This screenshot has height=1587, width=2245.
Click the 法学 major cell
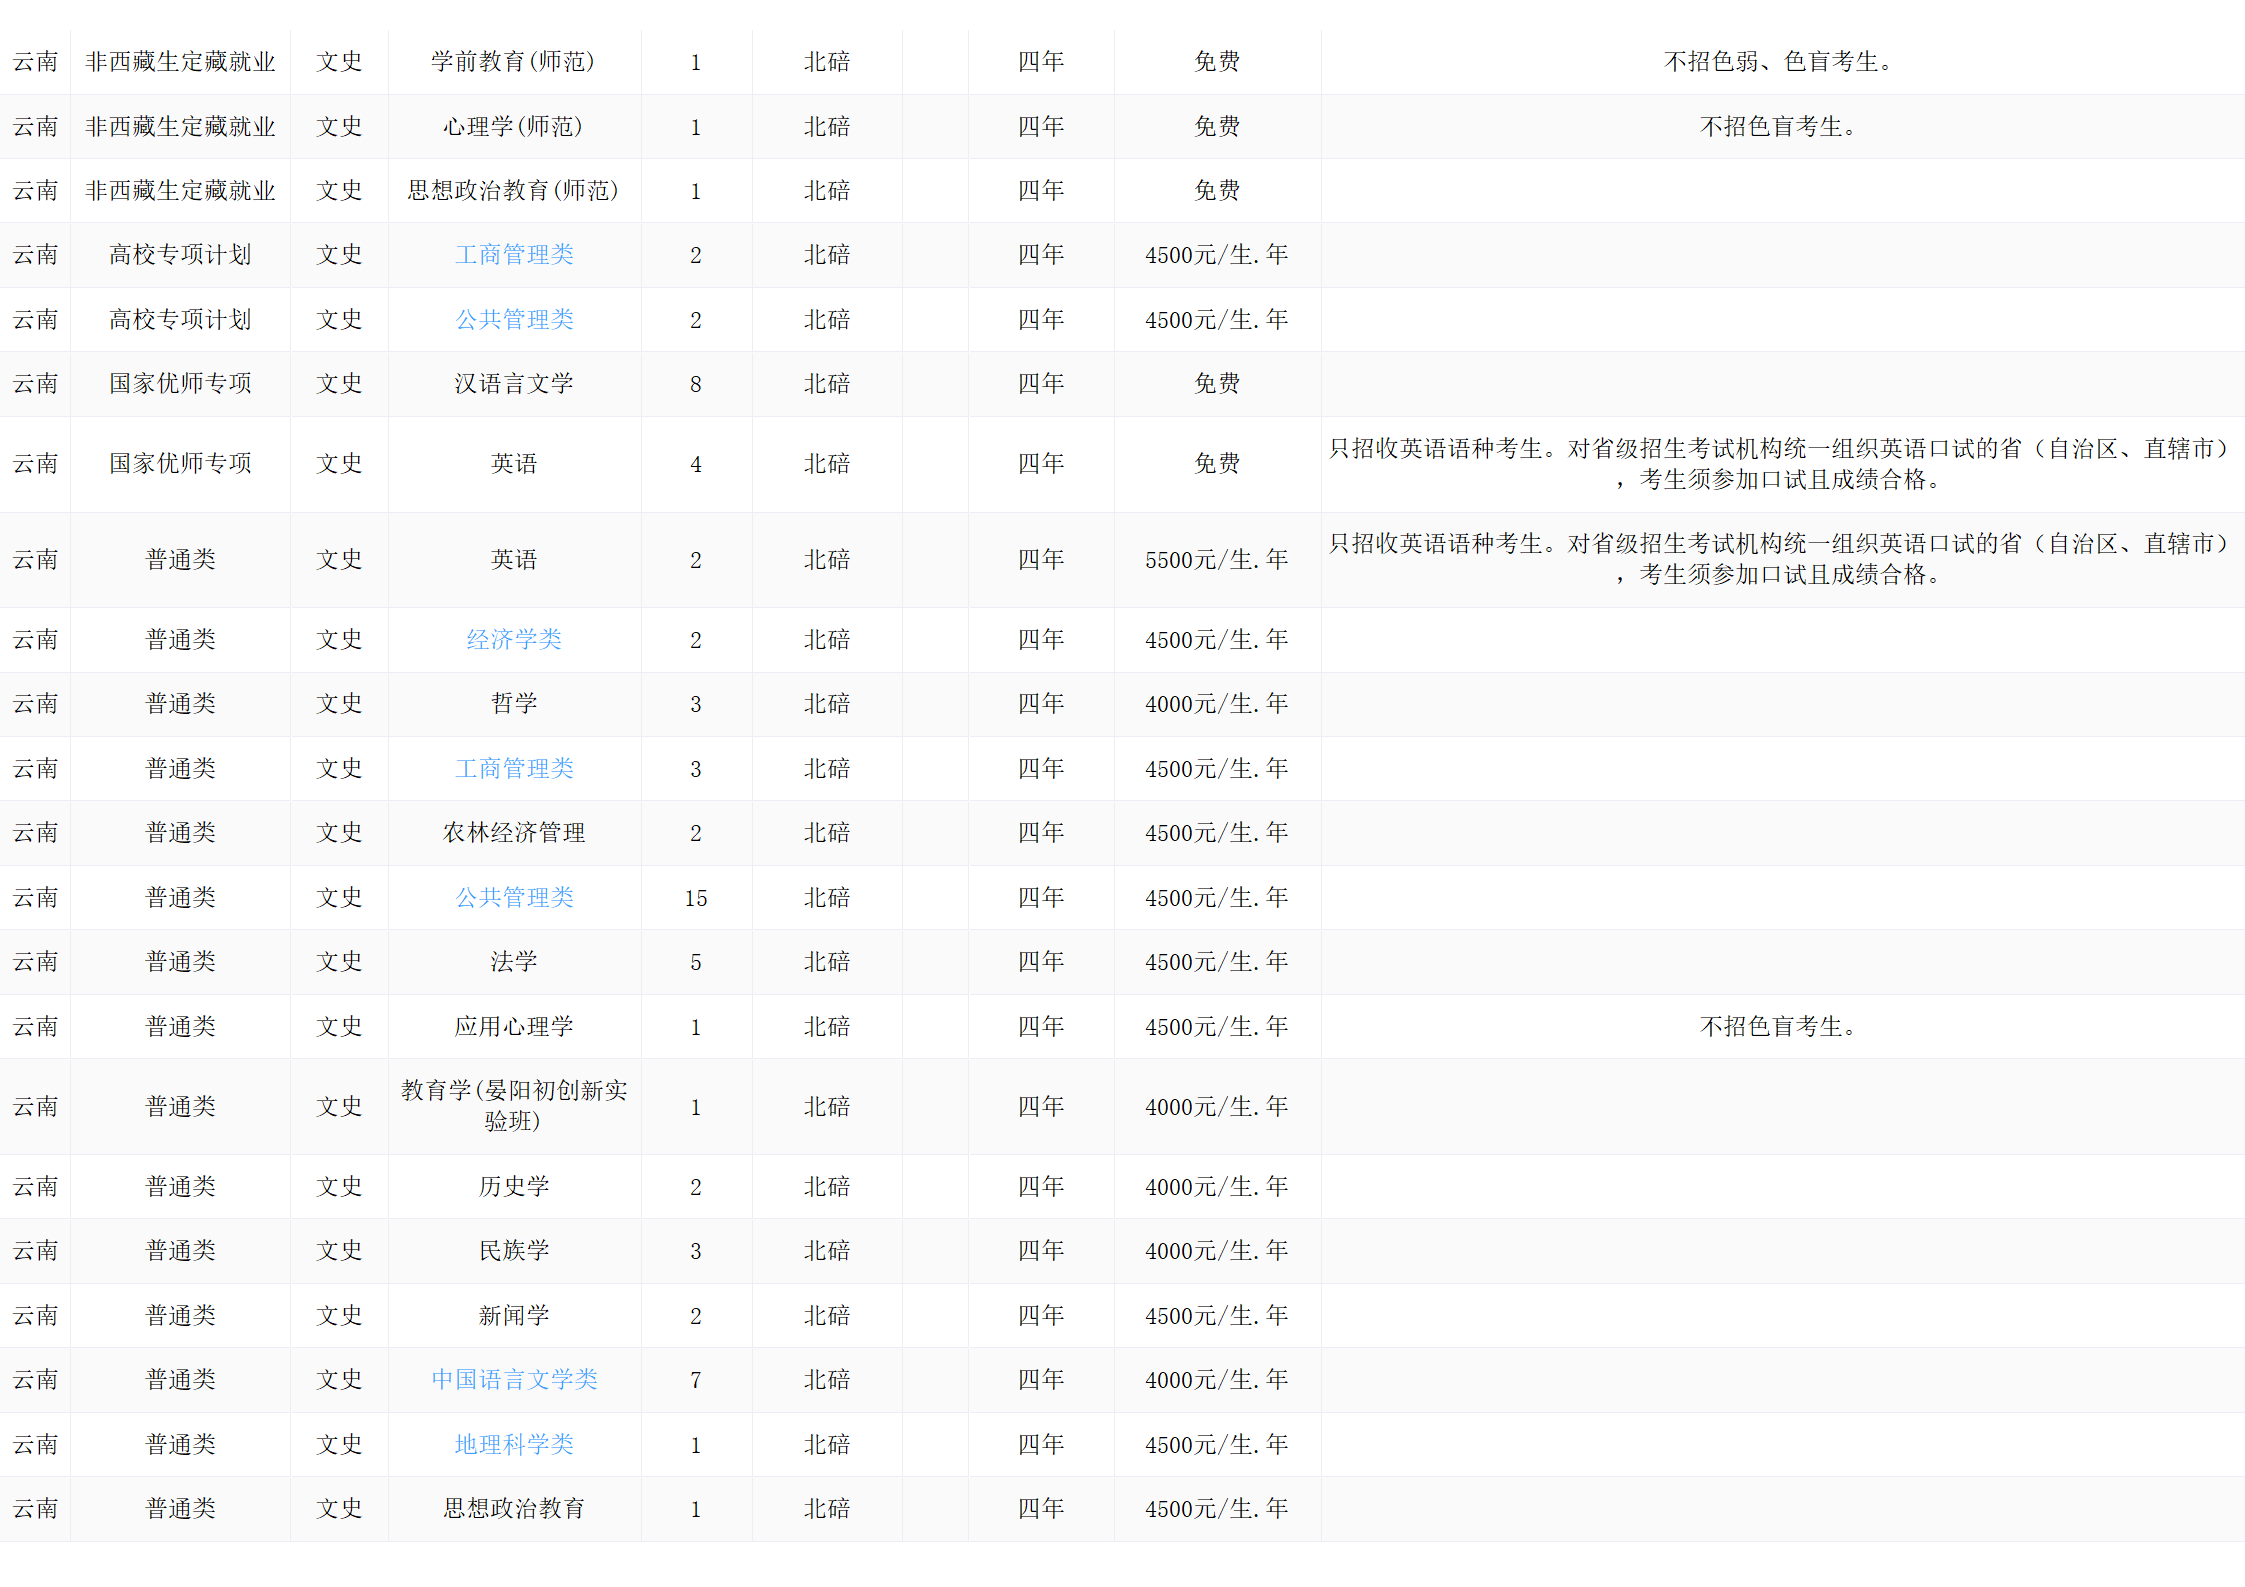pos(514,962)
